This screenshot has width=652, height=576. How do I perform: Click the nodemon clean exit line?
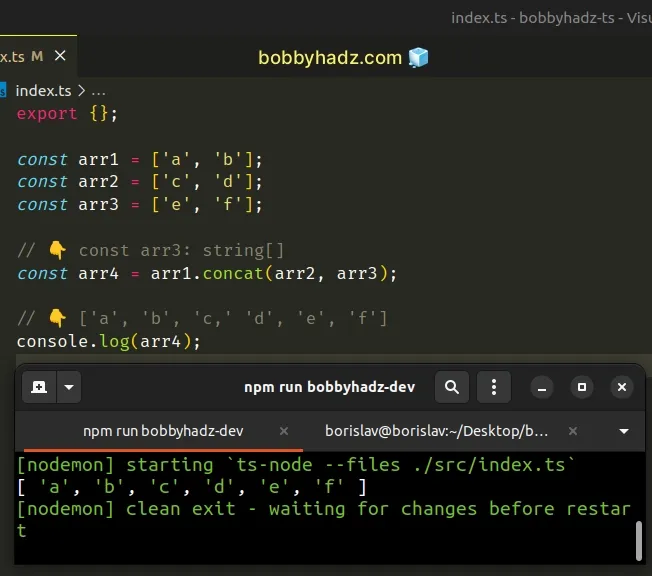[324, 519]
